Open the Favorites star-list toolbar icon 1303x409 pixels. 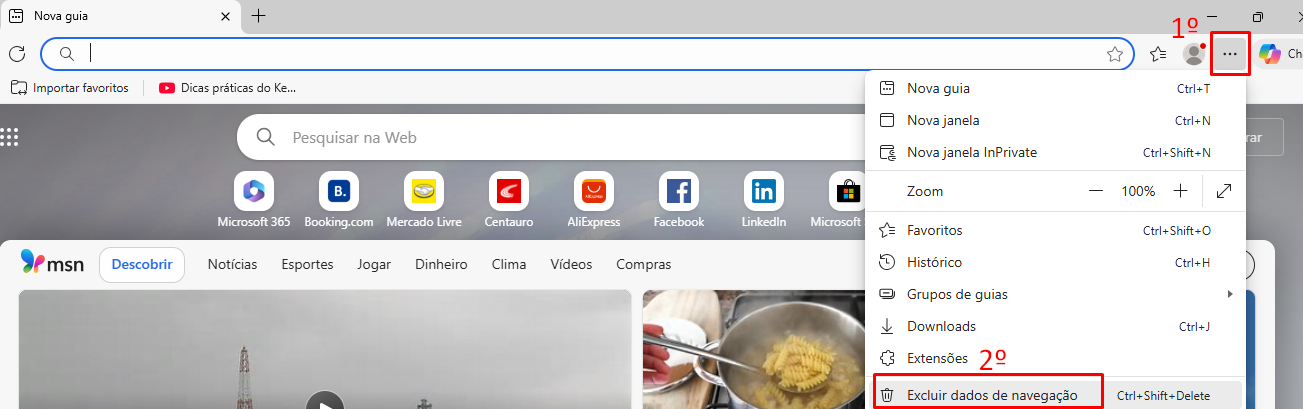point(1158,54)
